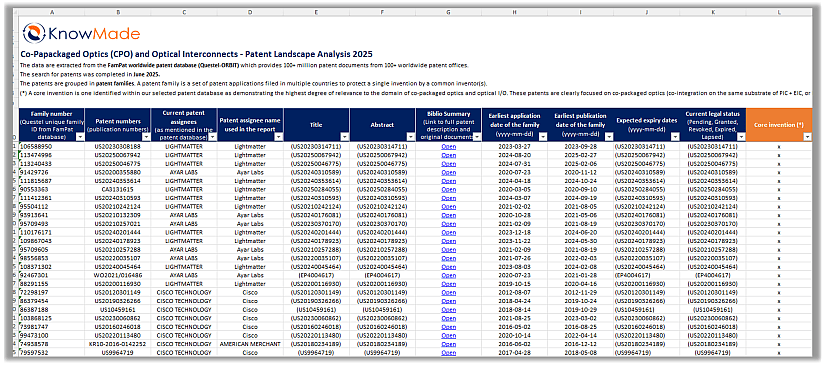Select column A header
The height and width of the screenshot is (365, 825).
coord(51,11)
